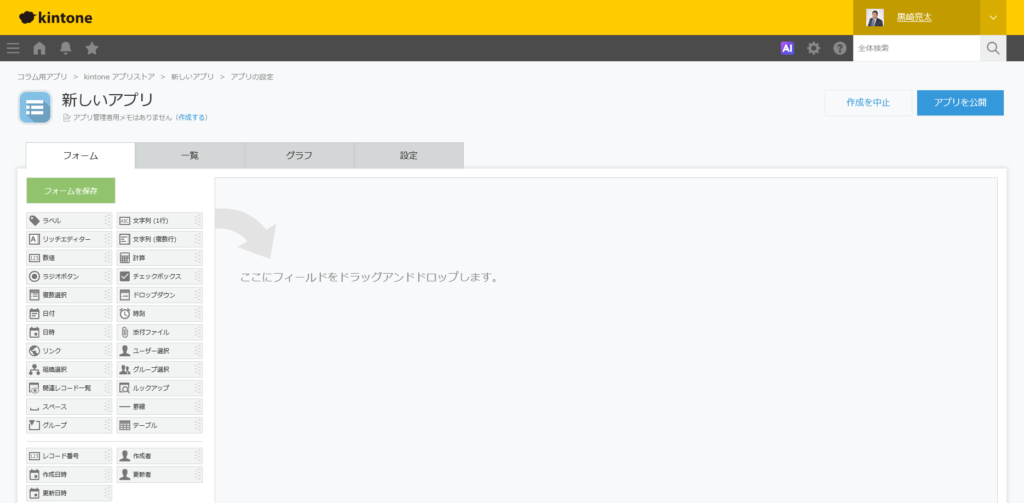Go to コラム用アプリ breadcrumb
This screenshot has height=503, width=1024.
pyautogui.click(x=42, y=77)
